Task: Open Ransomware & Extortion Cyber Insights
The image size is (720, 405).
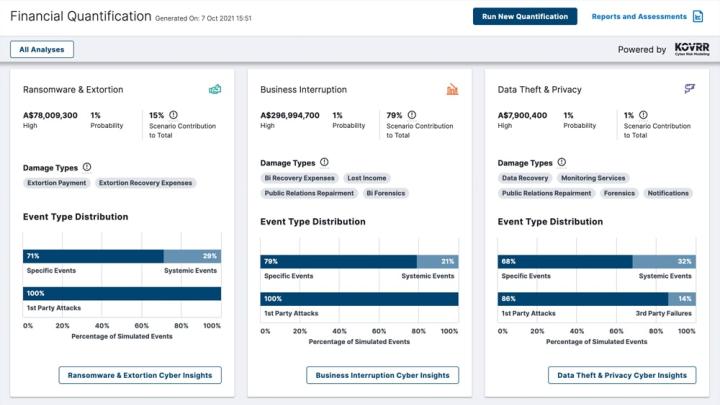Action: pyautogui.click(x=140, y=376)
